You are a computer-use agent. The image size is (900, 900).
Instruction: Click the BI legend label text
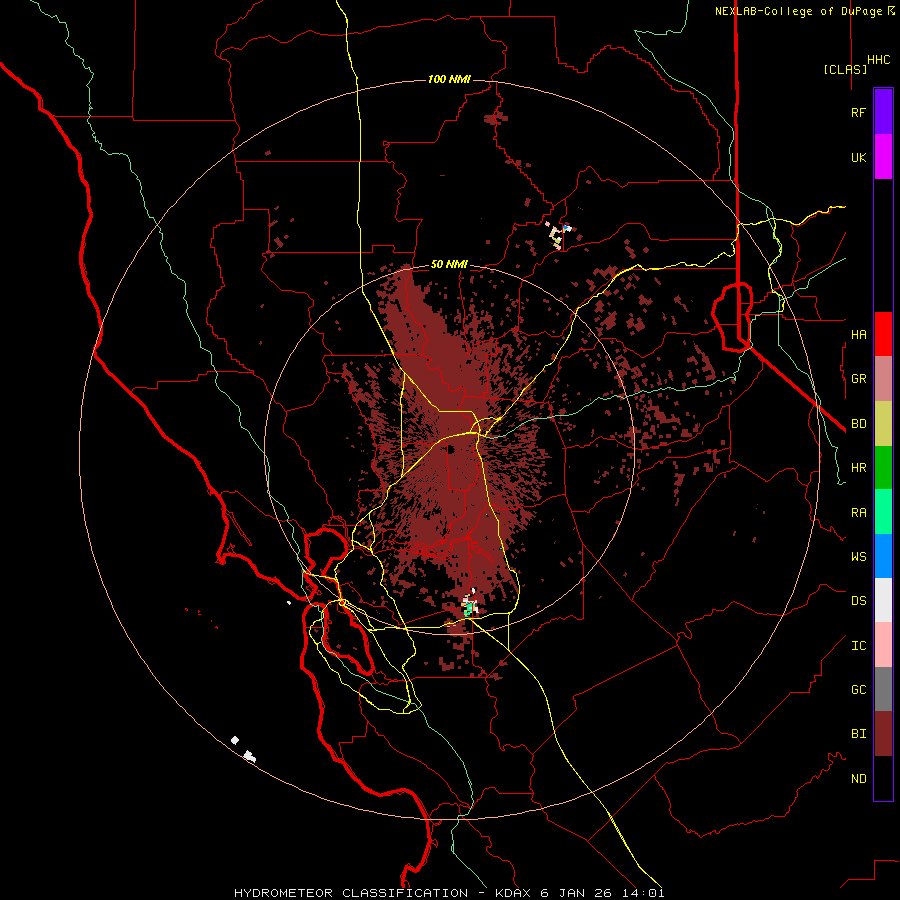(x=858, y=734)
